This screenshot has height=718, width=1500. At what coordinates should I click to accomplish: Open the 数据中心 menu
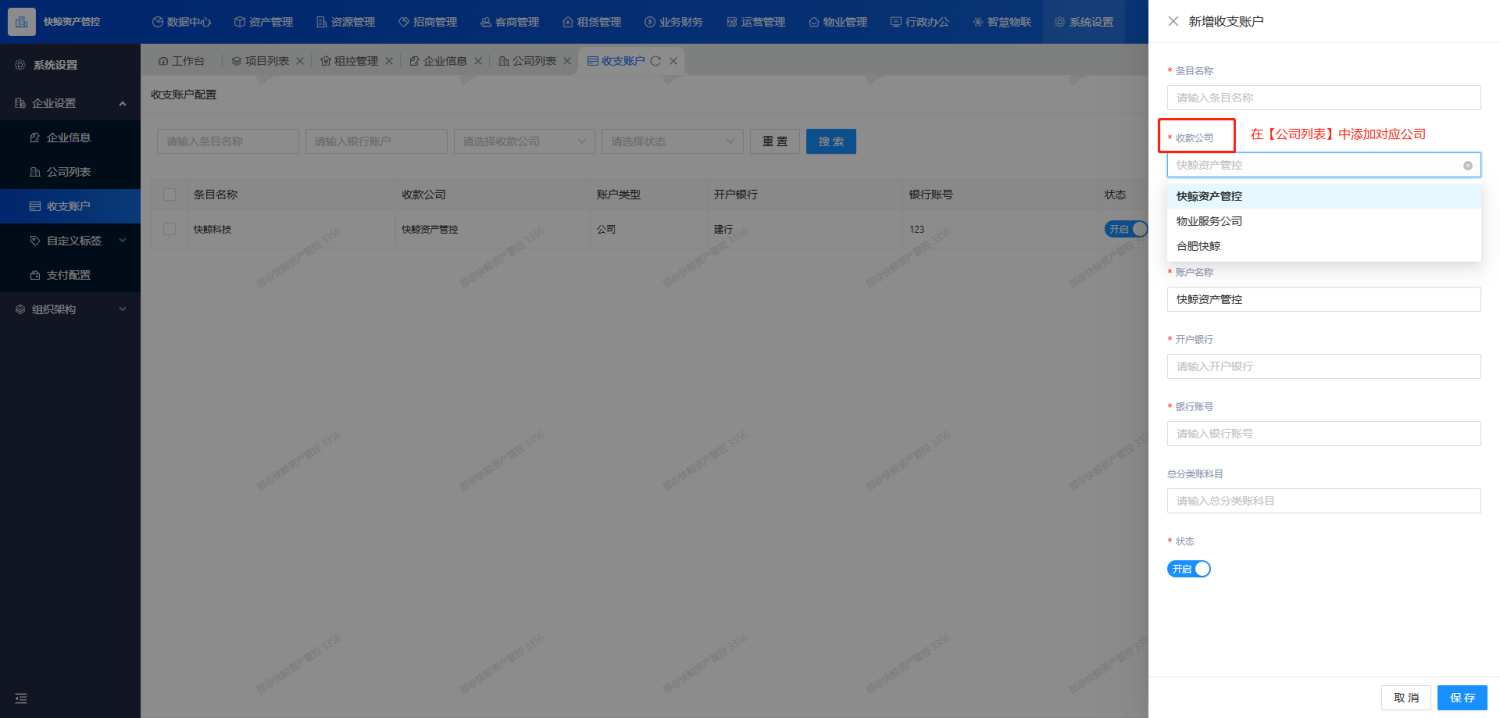pos(181,22)
